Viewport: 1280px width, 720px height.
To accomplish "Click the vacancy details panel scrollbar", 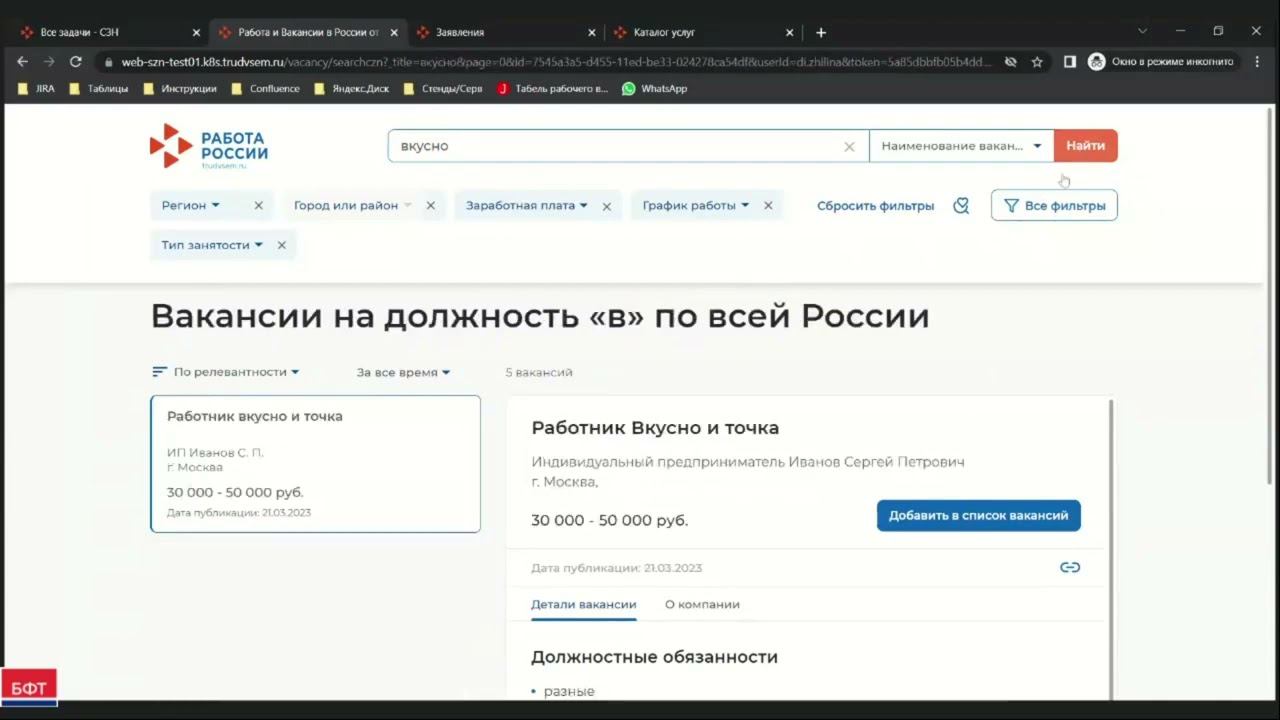I will point(1111,550).
